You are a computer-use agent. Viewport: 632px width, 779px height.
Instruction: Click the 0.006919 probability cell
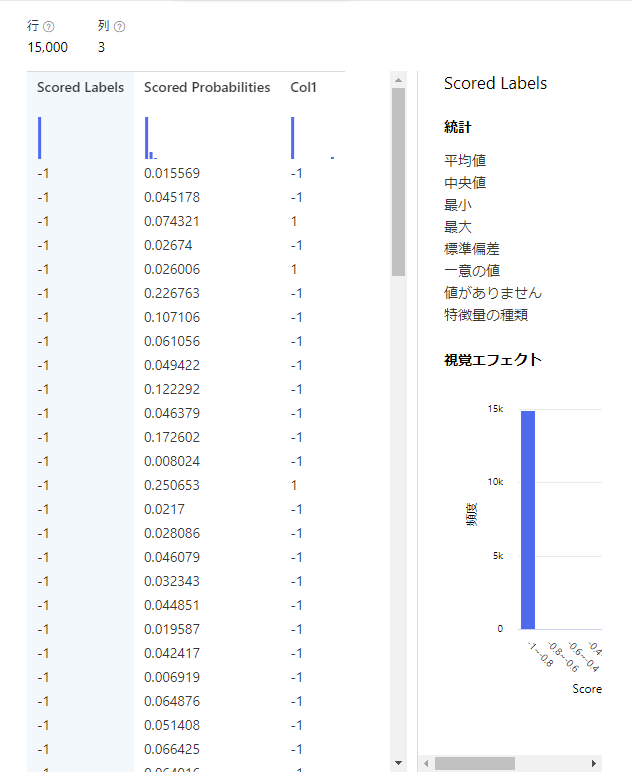click(x=172, y=677)
